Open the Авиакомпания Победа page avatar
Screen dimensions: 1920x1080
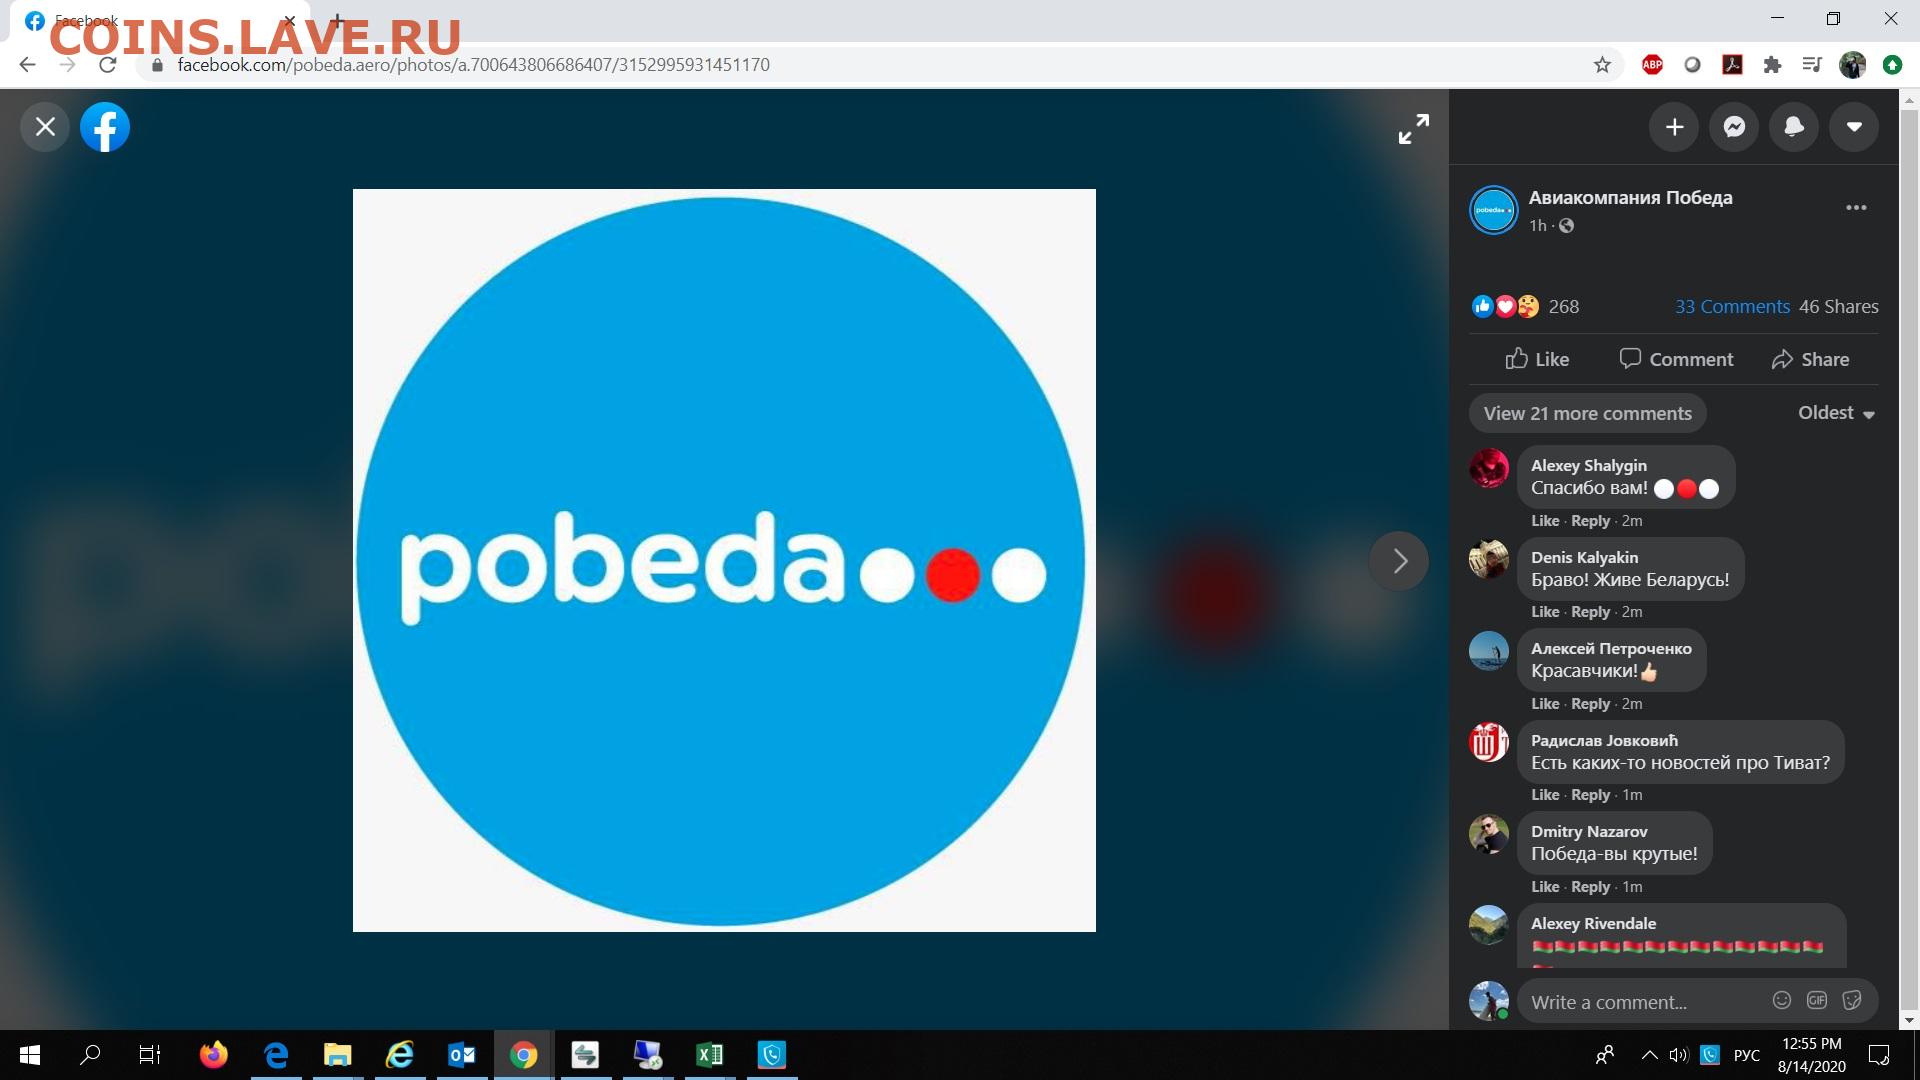click(x=1493, y=210)
